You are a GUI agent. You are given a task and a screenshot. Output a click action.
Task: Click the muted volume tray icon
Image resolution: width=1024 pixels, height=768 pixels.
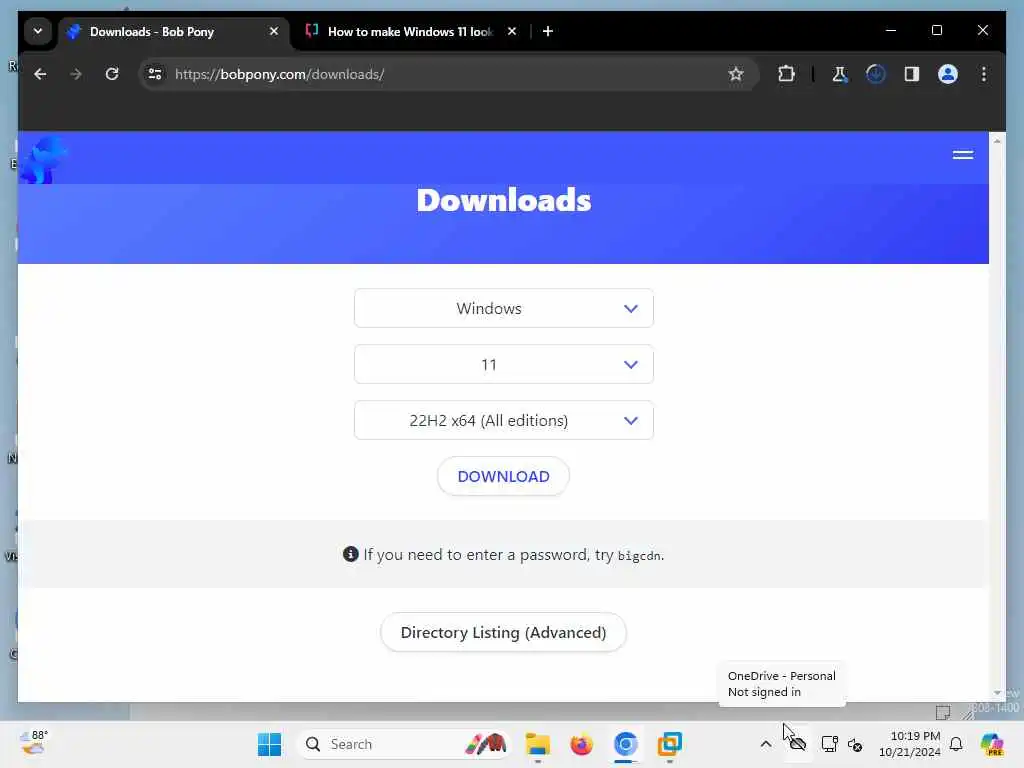point(855,744)
